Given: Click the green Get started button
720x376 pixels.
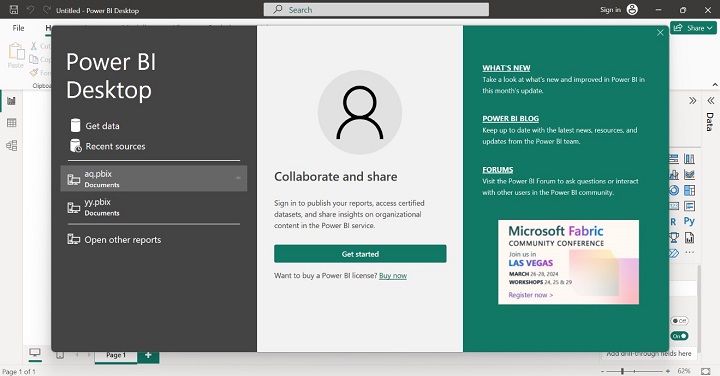Looking at the screenshot, I should tap(360, 254).
